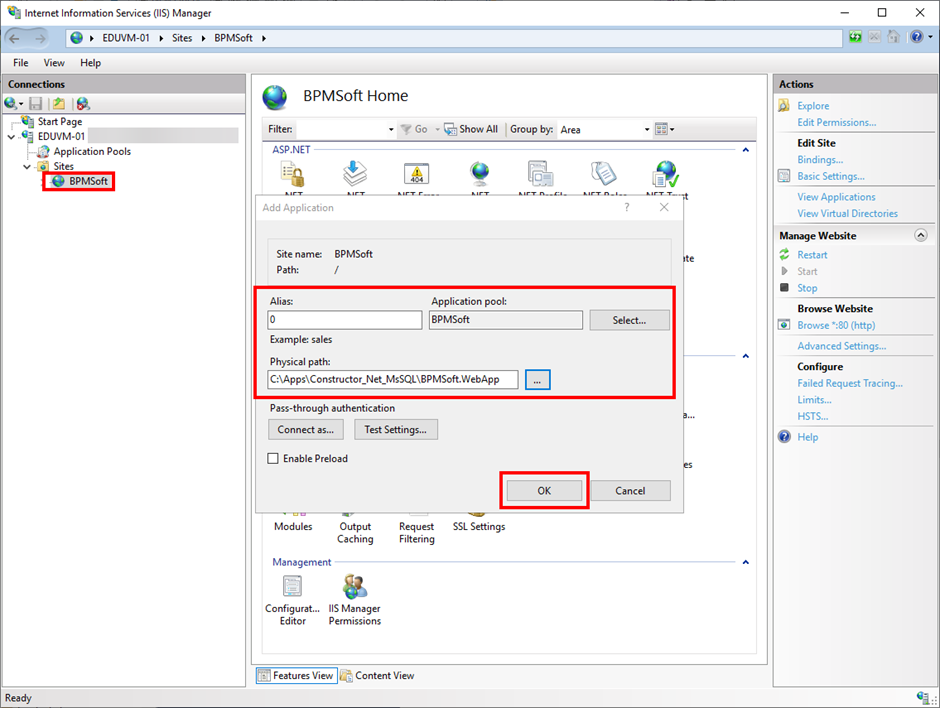Cancel the Add Application dialog
The image size is (940, 708).
click(x=630, y=491)
